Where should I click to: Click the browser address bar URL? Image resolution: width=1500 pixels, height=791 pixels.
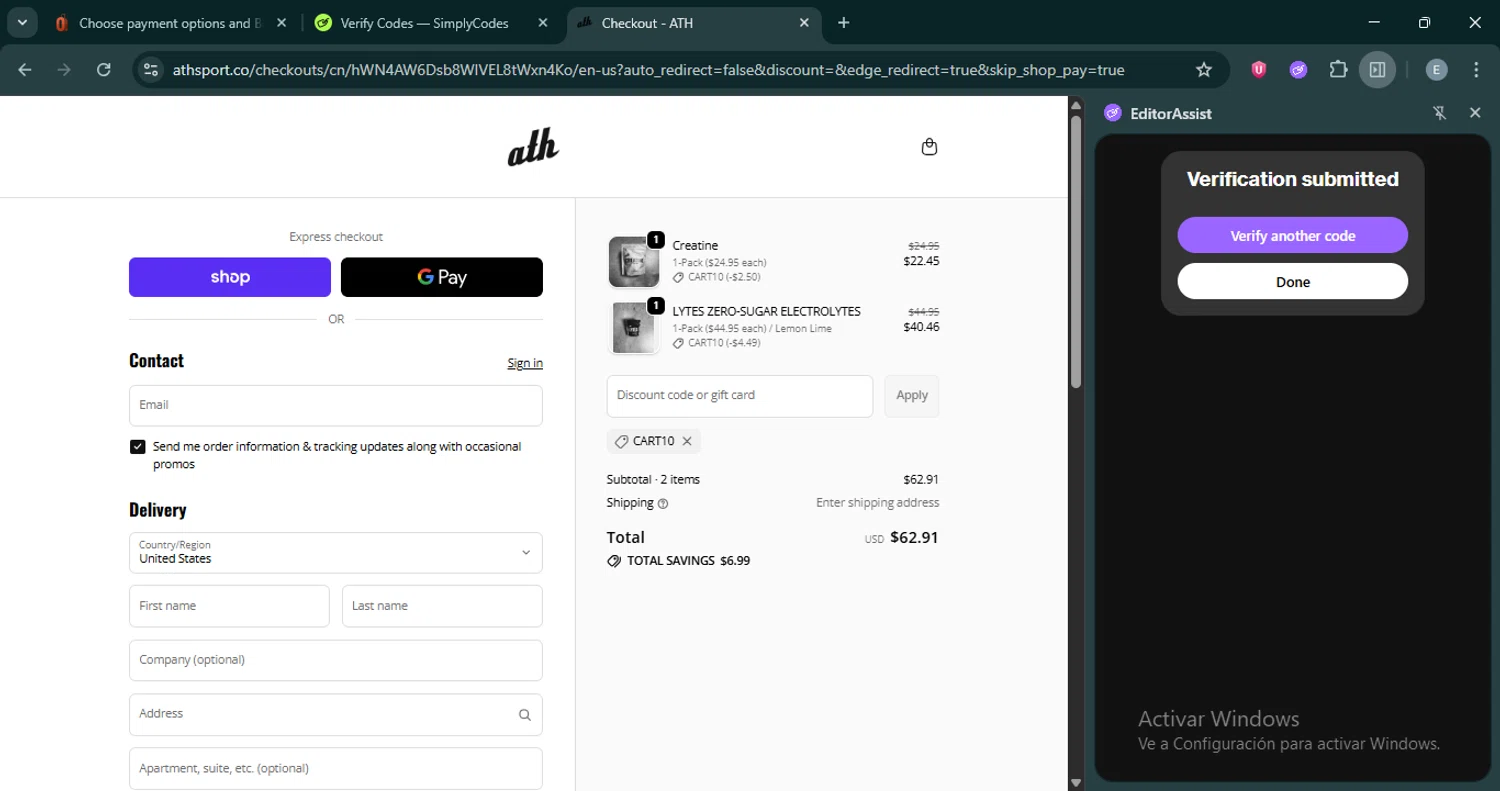[x=648, y=70]
